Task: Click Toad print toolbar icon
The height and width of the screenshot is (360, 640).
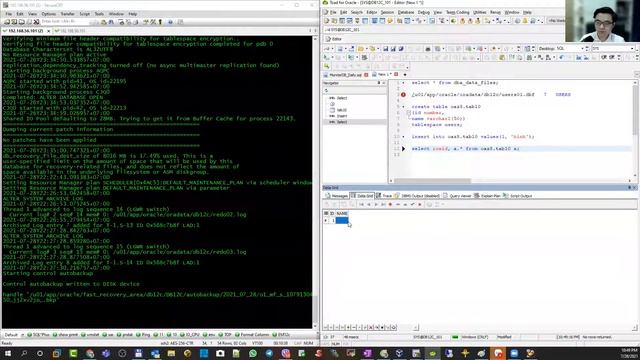Action: click(x=427, y=49)
